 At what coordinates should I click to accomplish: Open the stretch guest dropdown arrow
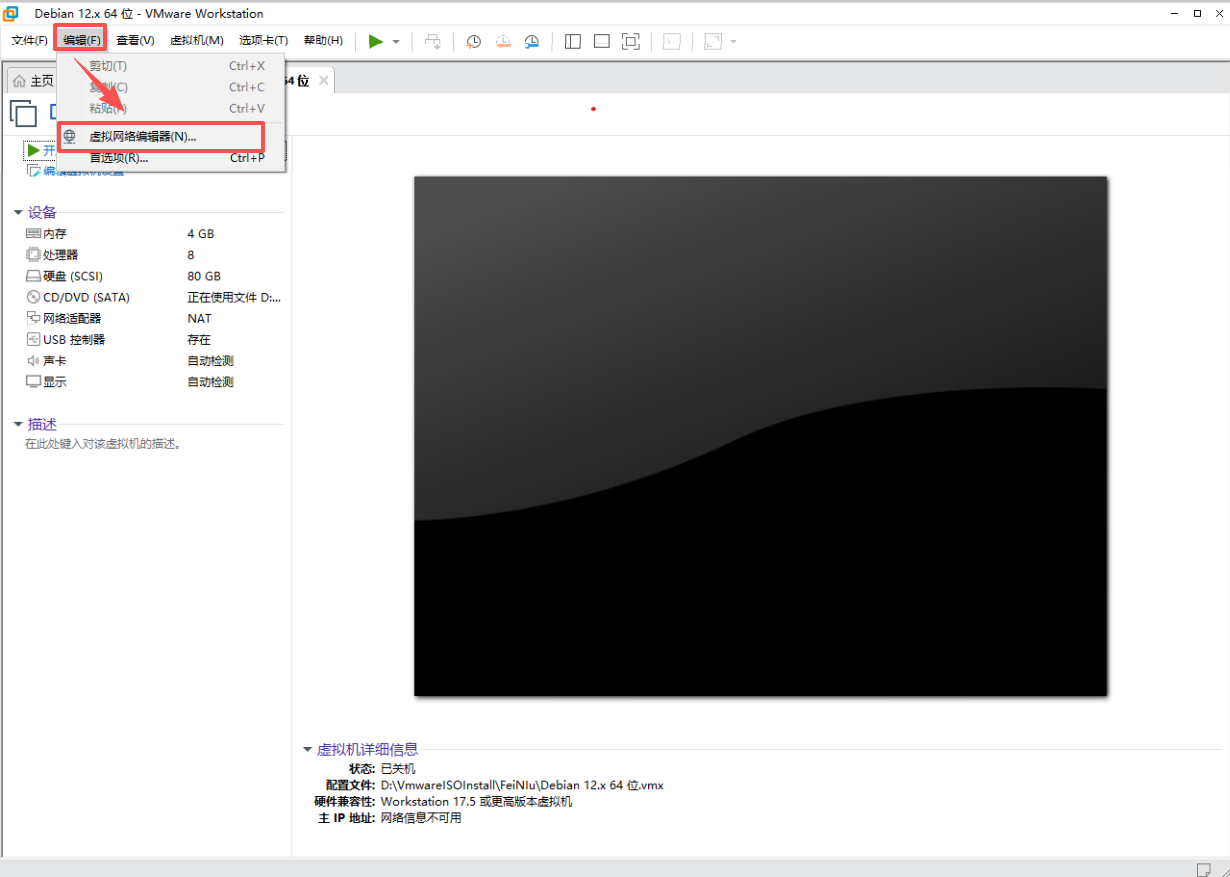[733, 41]
